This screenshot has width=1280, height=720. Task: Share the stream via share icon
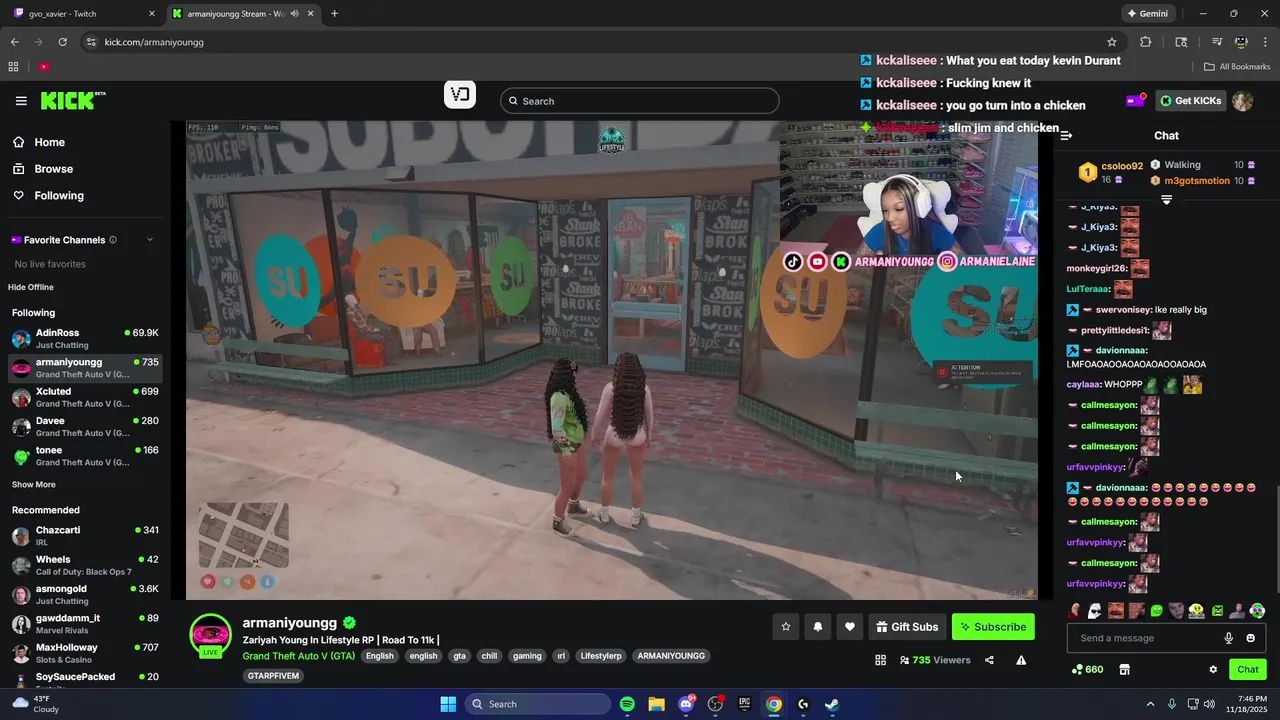[x=989, y=660]
